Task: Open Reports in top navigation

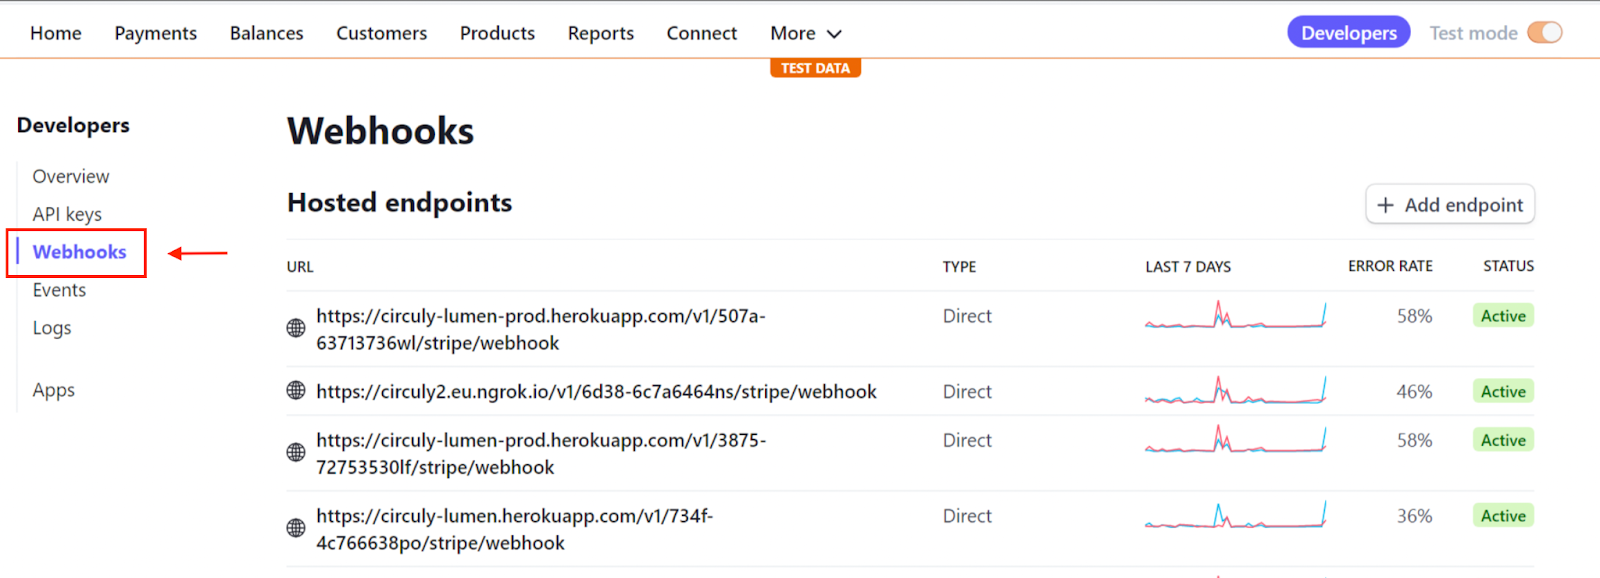Action: 601,33
